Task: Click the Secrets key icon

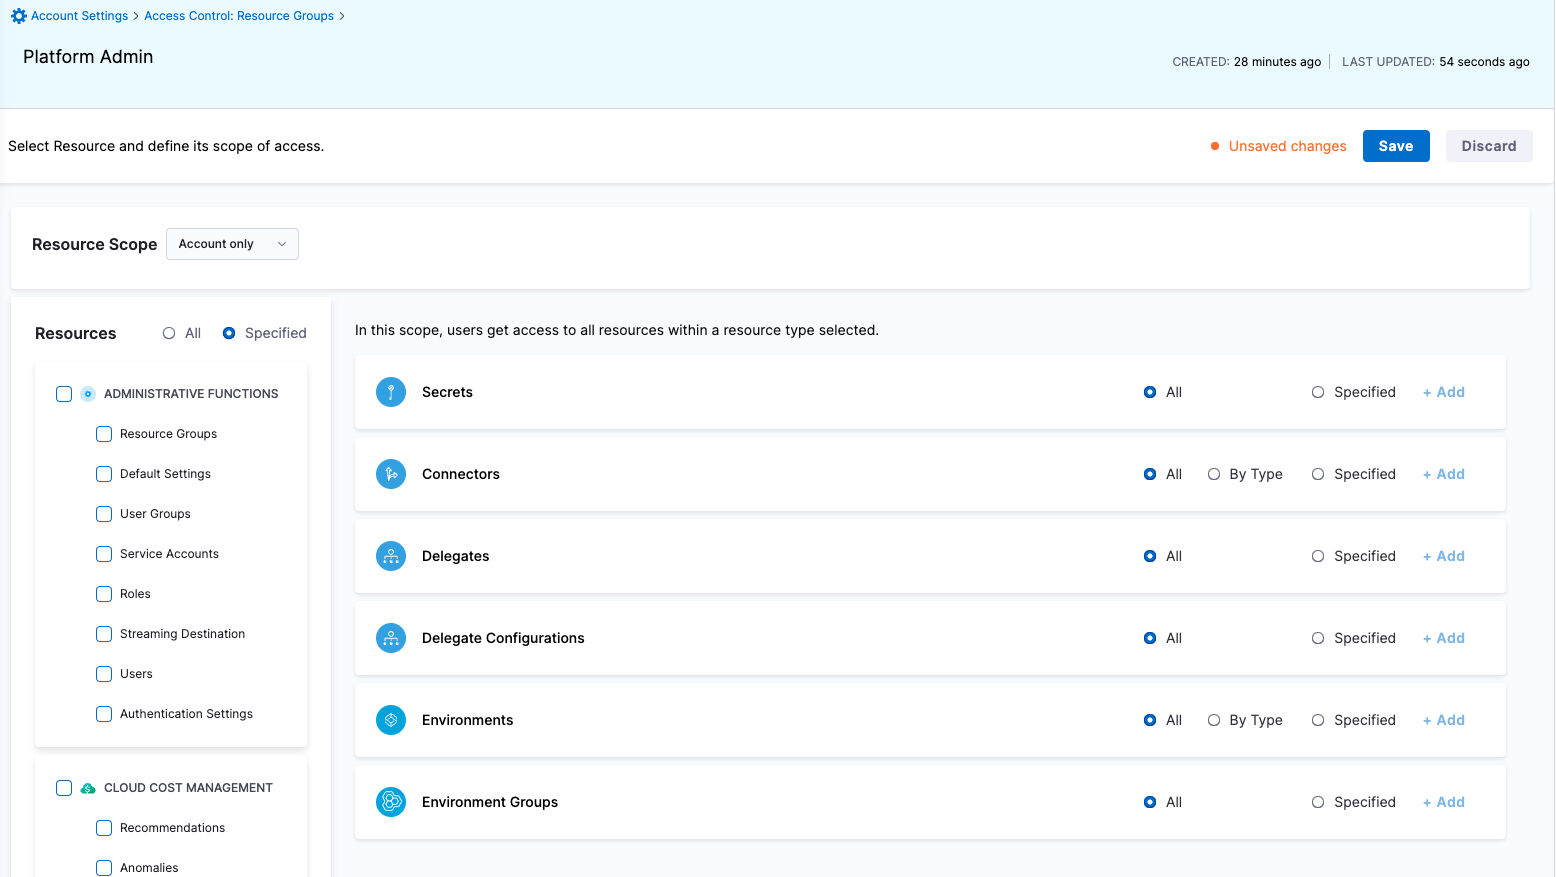Action: point(391,392)
